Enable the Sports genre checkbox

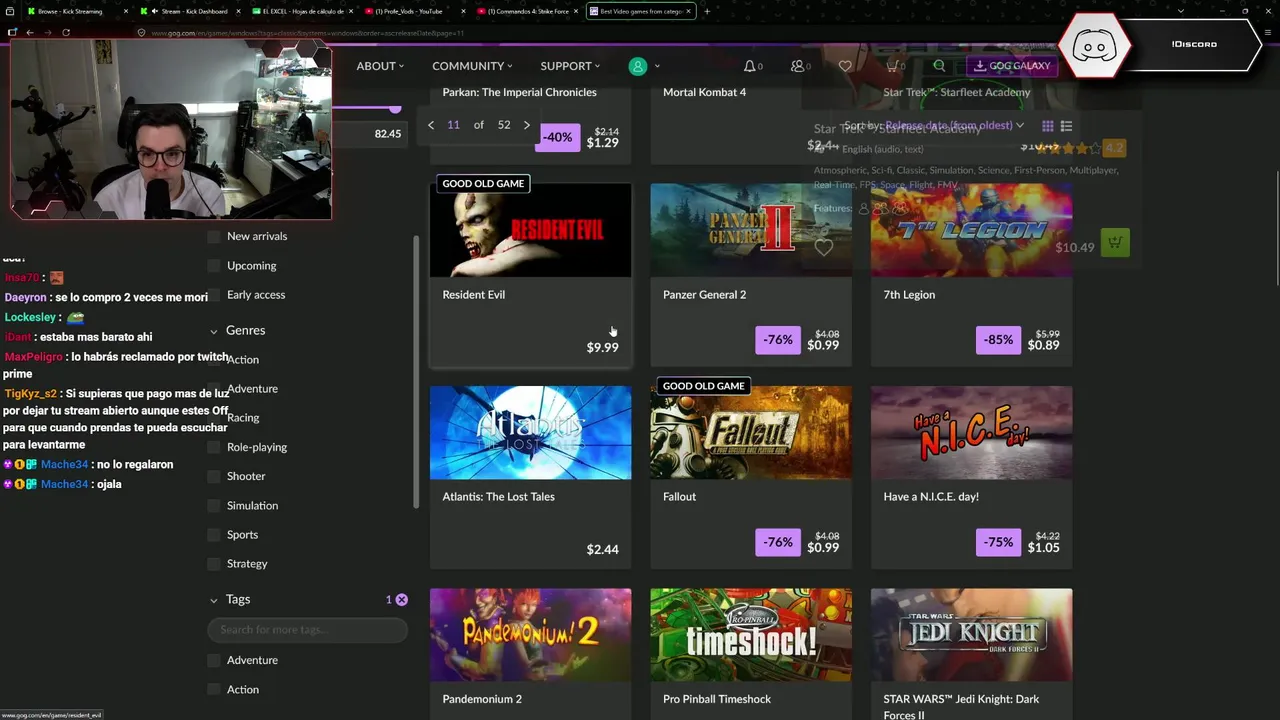pos(213,535)
